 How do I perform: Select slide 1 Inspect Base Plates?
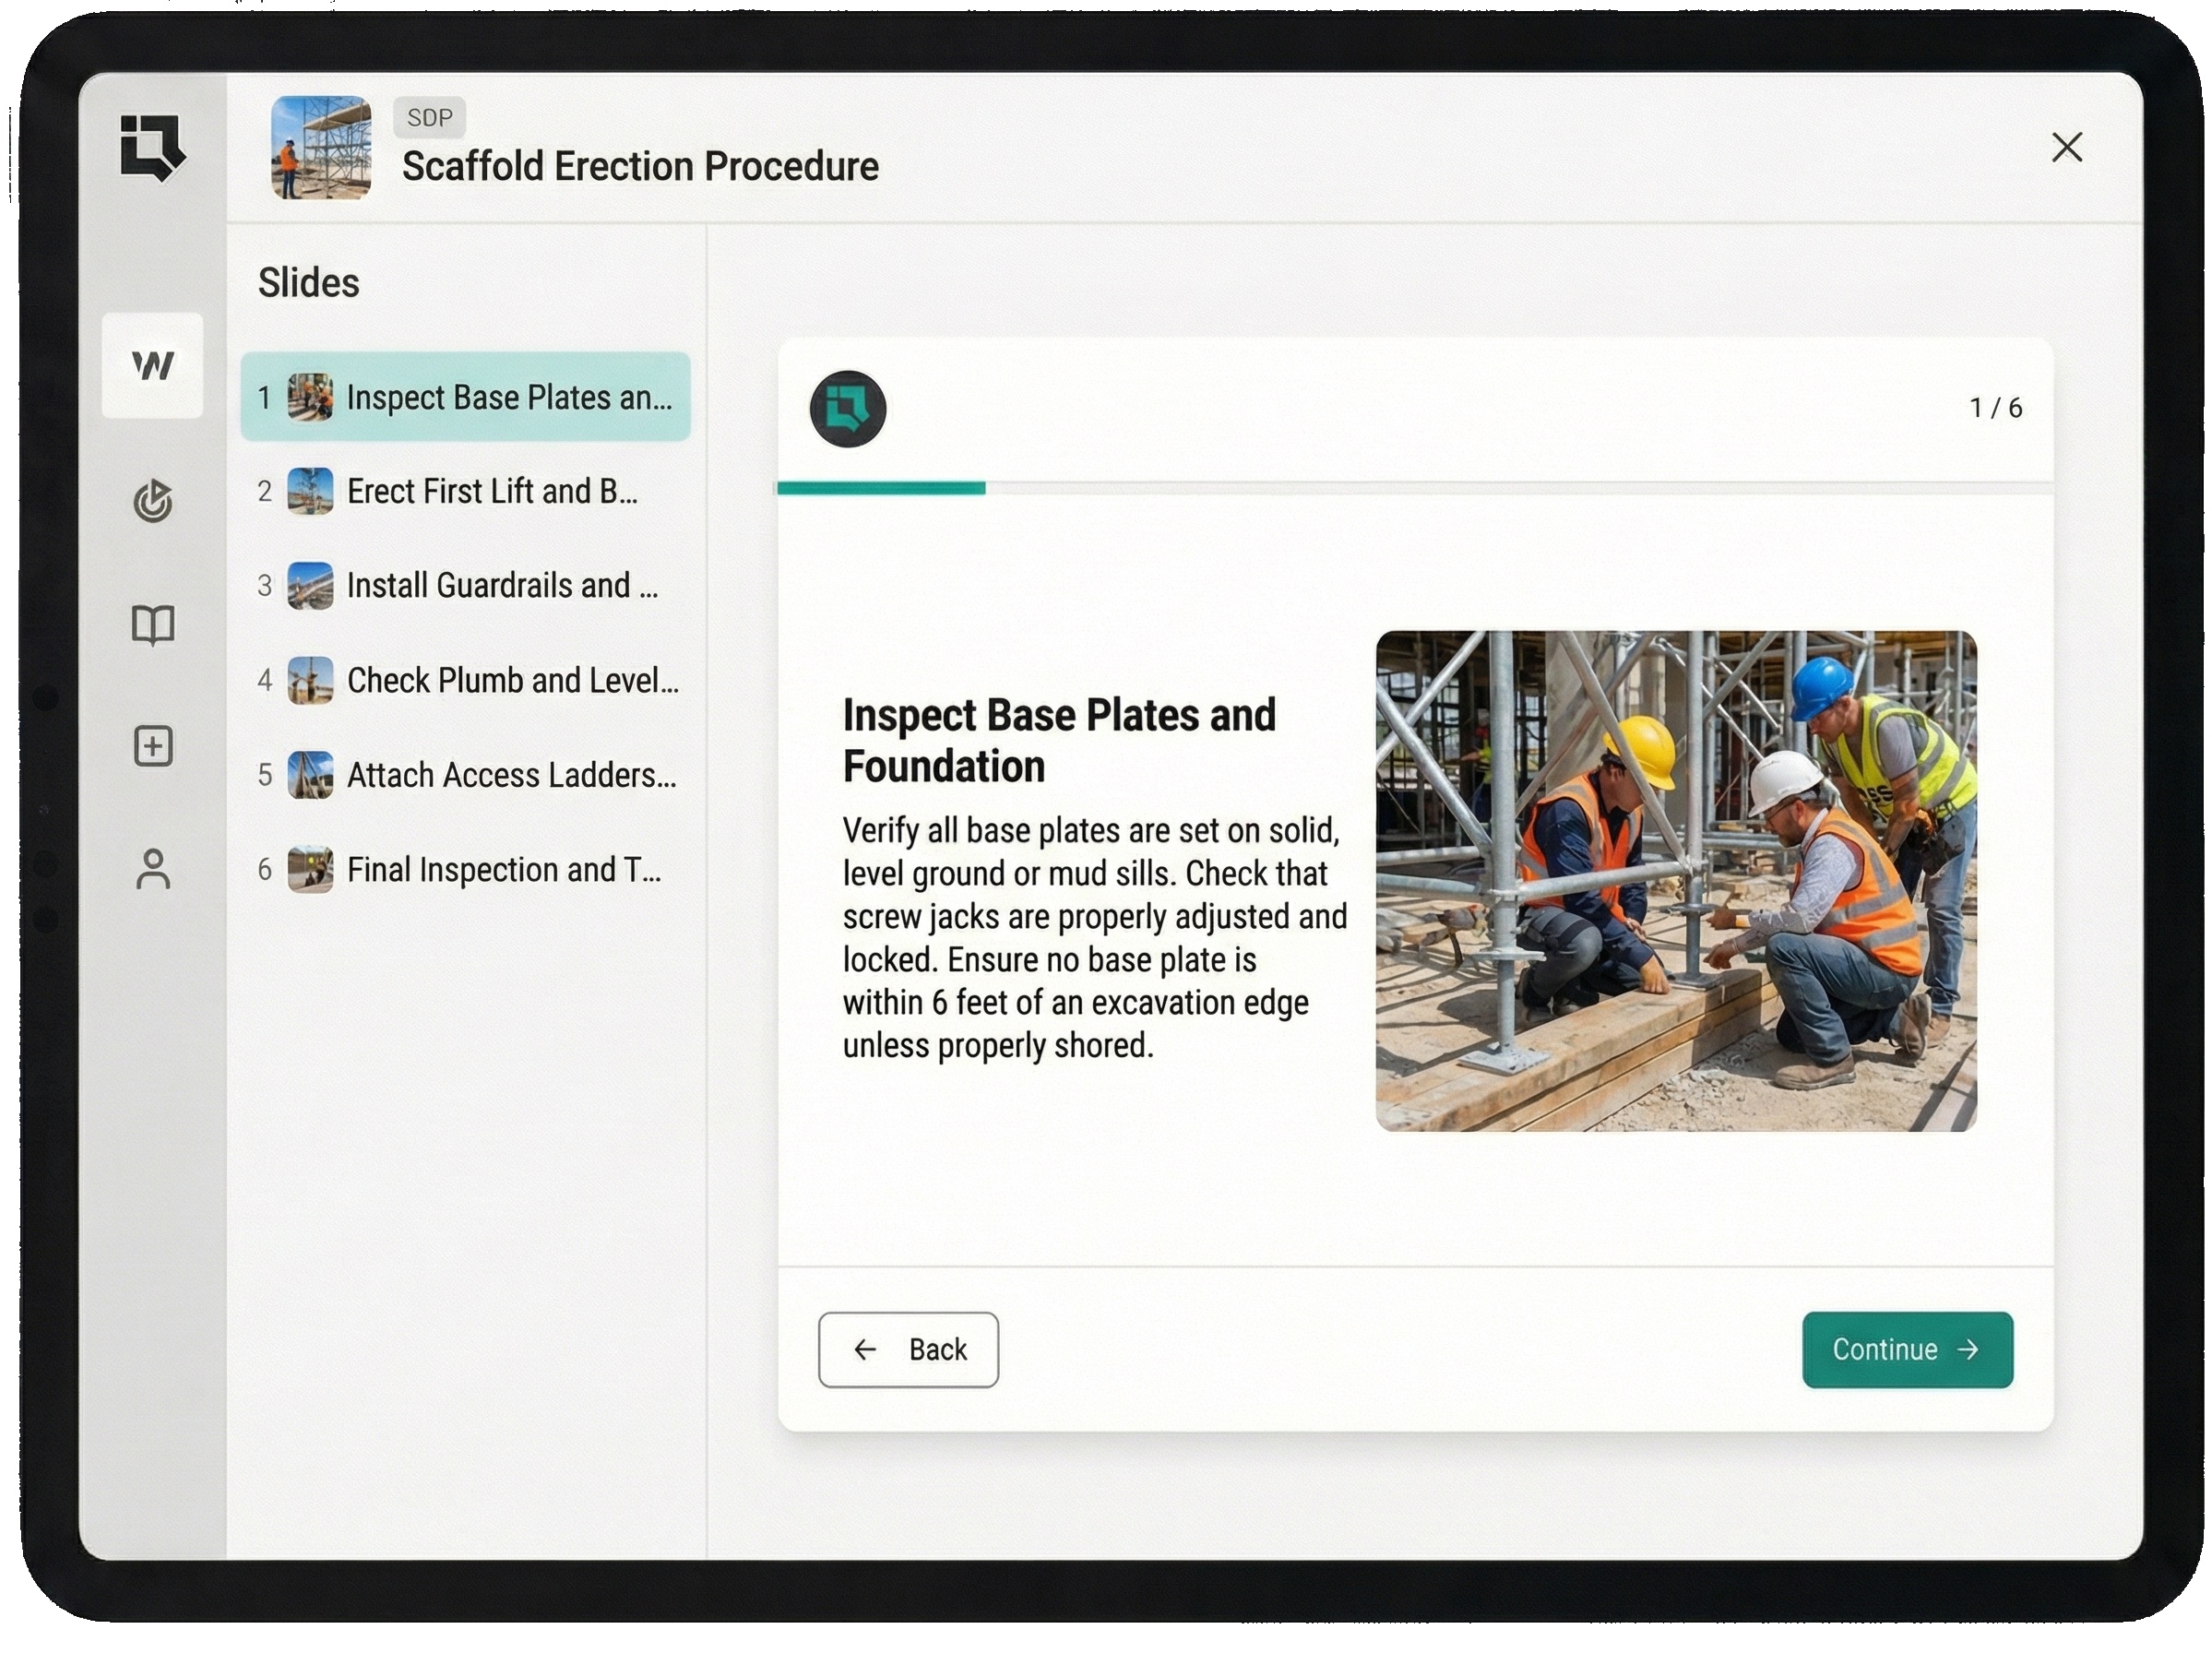pyautogui.click(x=465, y=397)
